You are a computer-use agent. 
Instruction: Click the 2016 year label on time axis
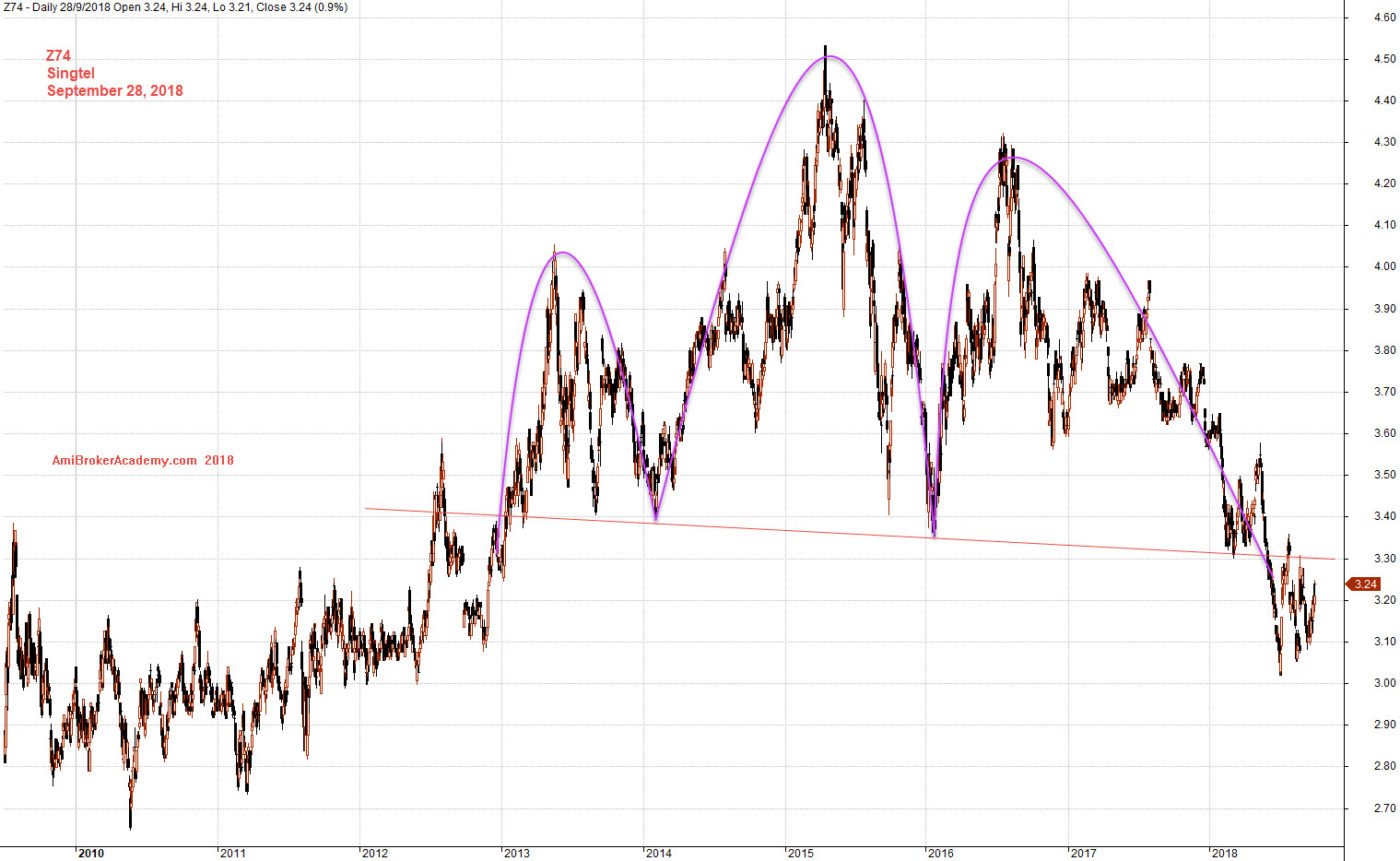click(x=942, y=853)
